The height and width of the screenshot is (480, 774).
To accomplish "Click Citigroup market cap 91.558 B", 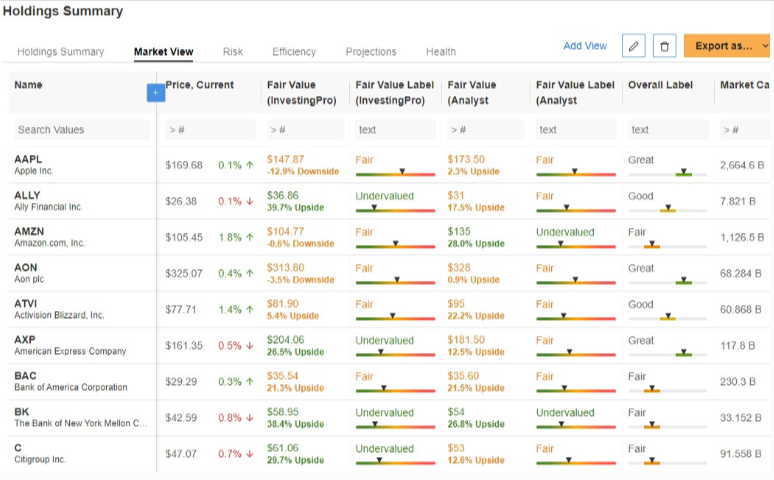I will (x=740, y=453).
